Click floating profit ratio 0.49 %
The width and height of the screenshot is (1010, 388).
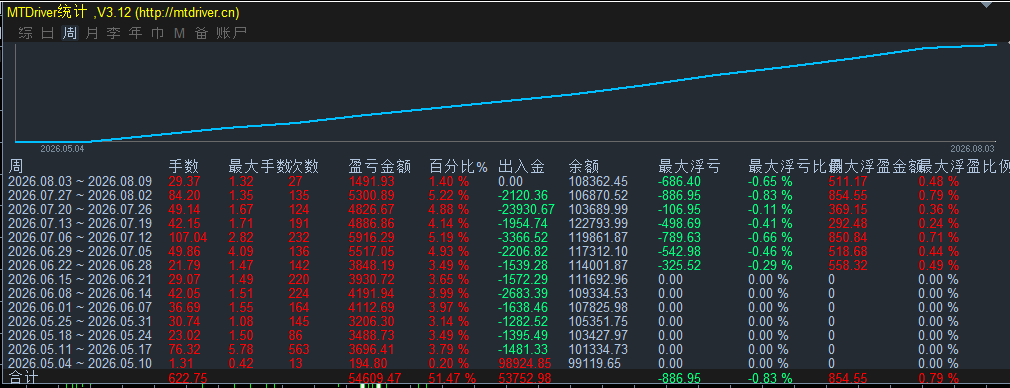[x=939, y=265]
